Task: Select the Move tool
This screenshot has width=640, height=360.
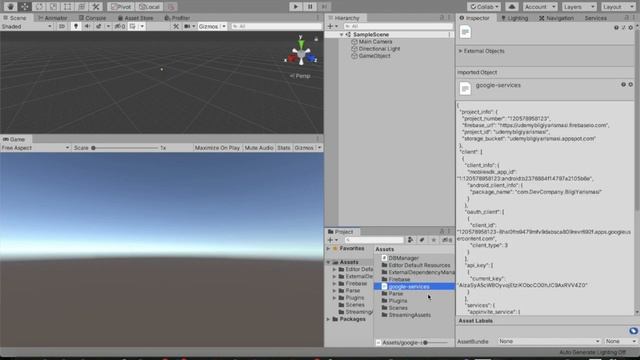Action: 25,7
